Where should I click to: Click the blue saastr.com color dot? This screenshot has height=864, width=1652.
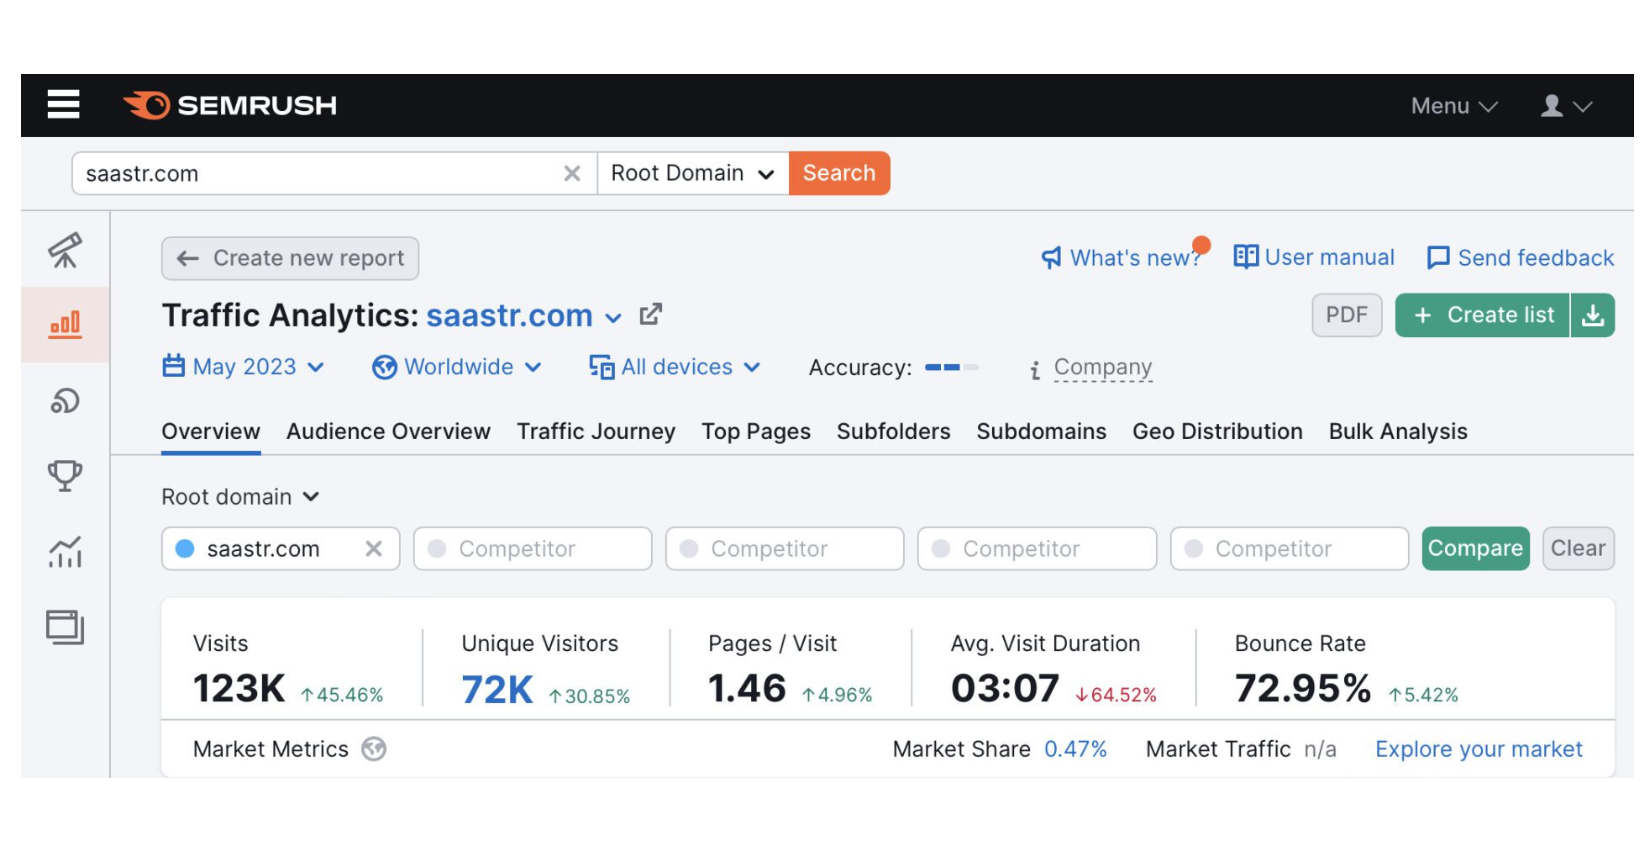pyautogui.click(x=185, y=549)
